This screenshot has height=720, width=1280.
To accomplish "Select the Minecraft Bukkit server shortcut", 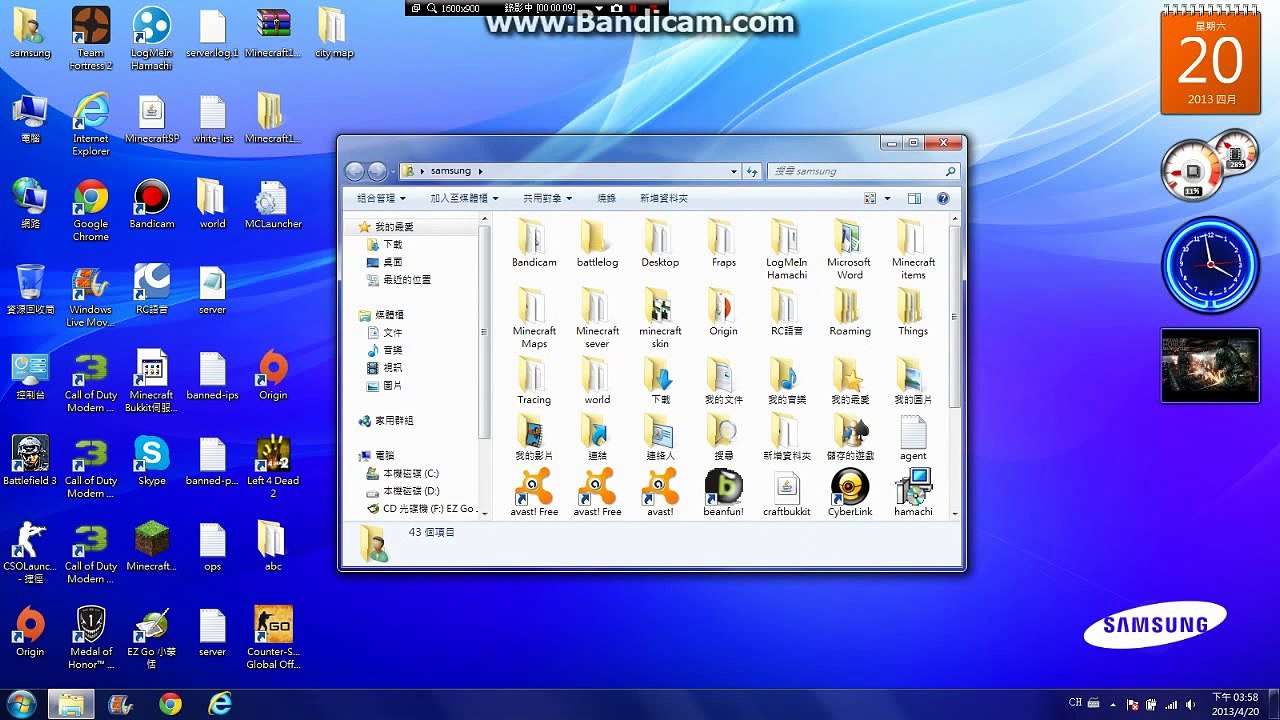I will [151, 381].
